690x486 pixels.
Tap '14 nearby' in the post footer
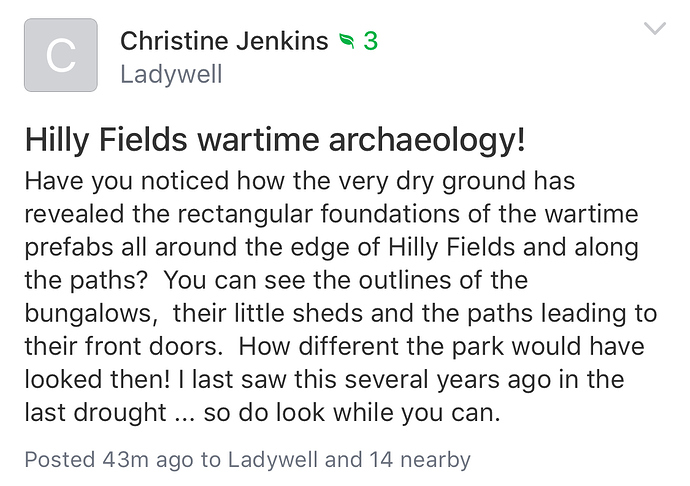point(418,460)
